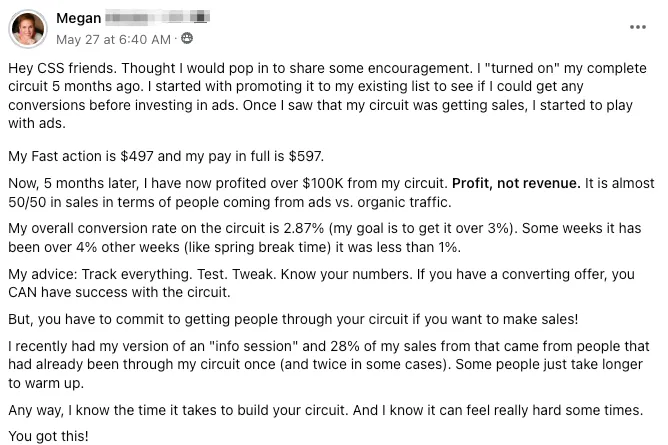Click the "$597" pay in full price
Screen dimensions: 668x445
tap(306, 156)
